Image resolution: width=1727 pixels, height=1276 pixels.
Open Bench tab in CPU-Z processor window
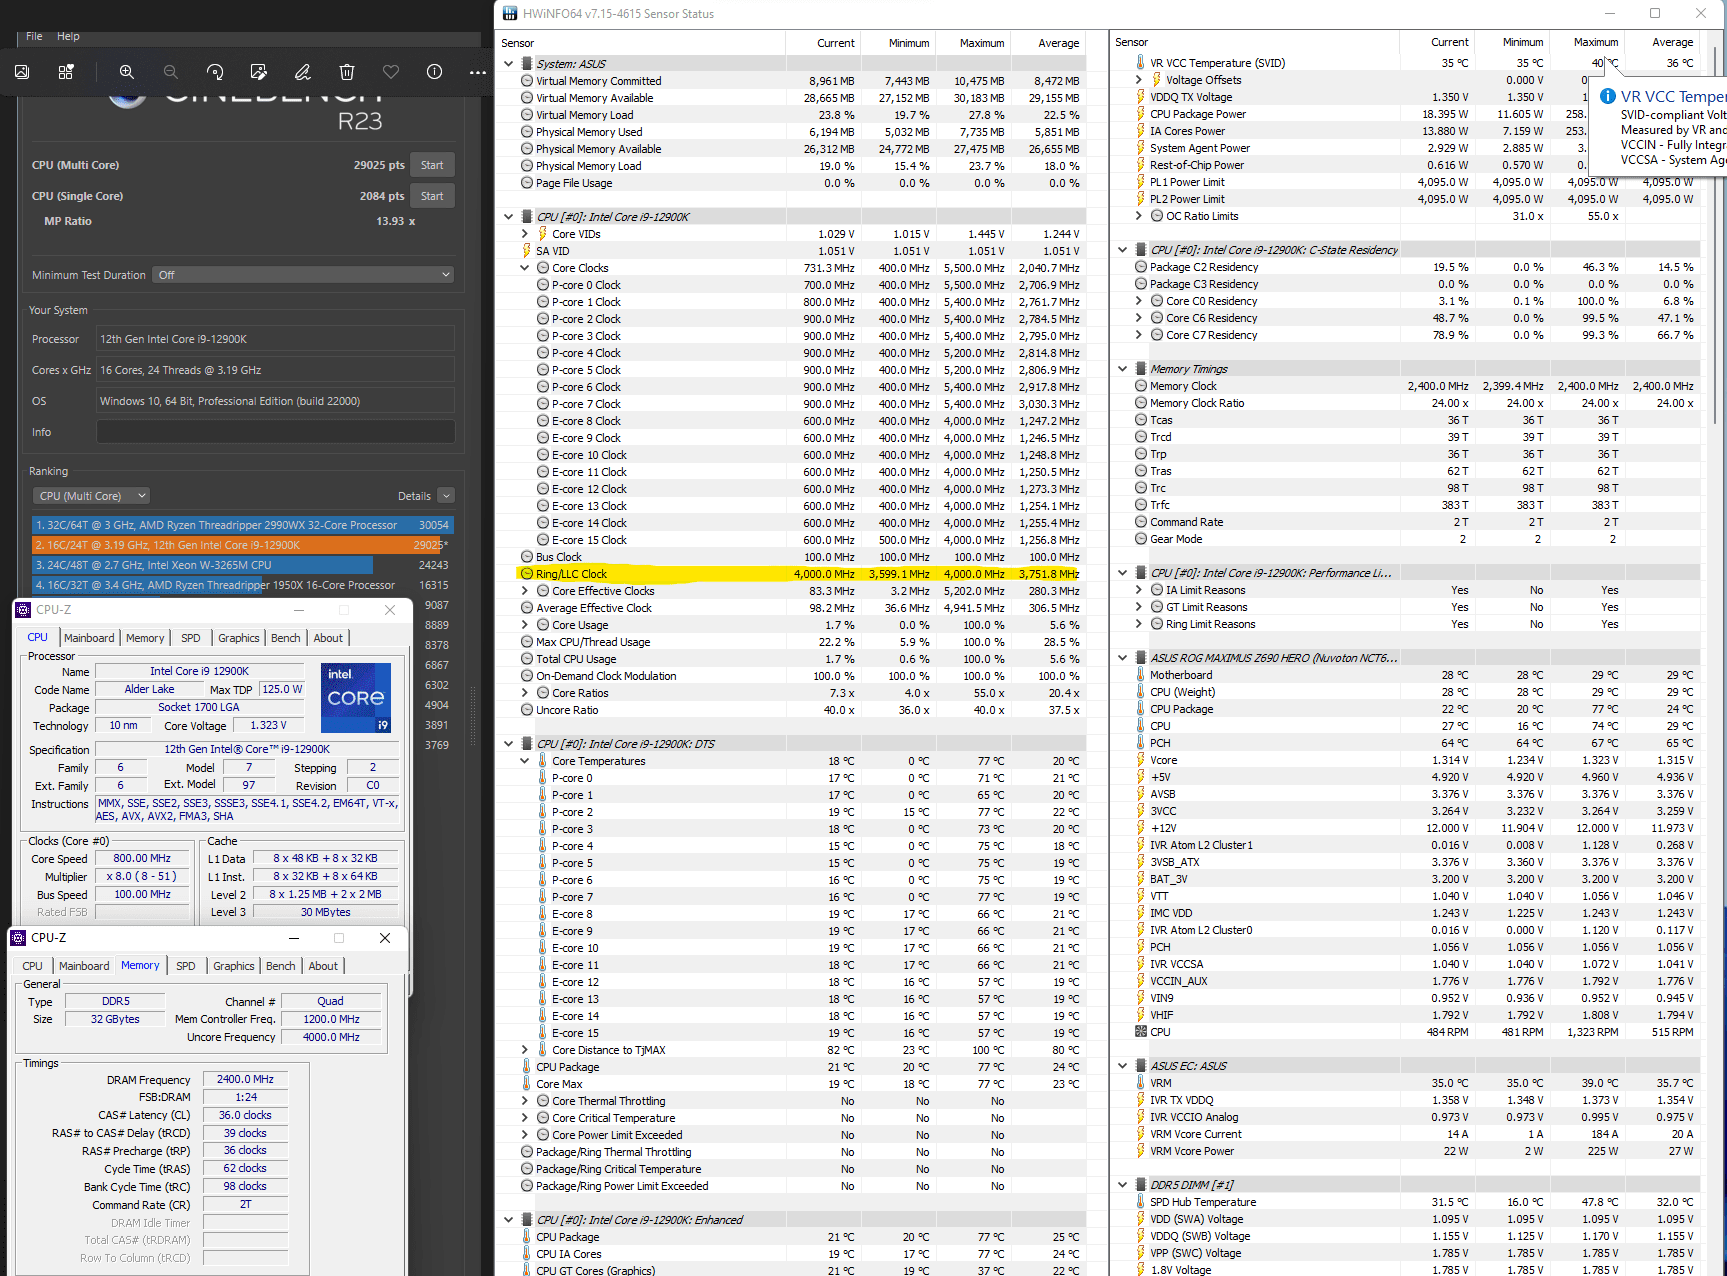(286, 638)
